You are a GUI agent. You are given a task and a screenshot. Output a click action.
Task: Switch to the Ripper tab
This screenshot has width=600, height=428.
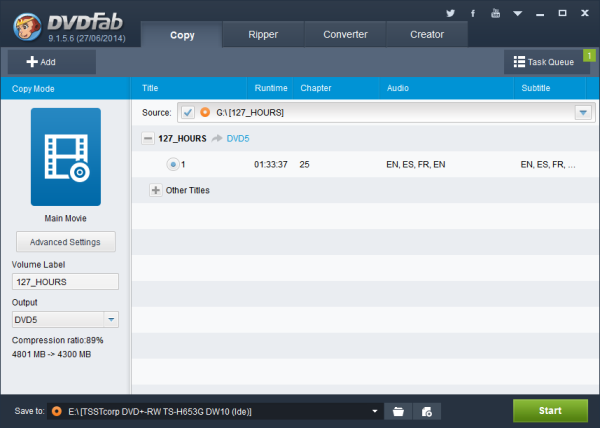tap(263, 34)
